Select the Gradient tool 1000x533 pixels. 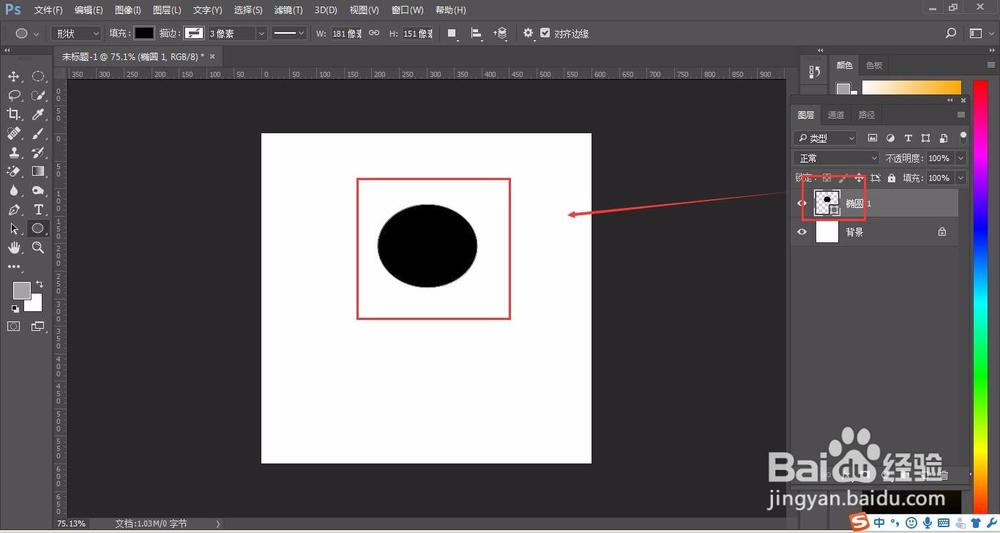(x=38, y=172)
